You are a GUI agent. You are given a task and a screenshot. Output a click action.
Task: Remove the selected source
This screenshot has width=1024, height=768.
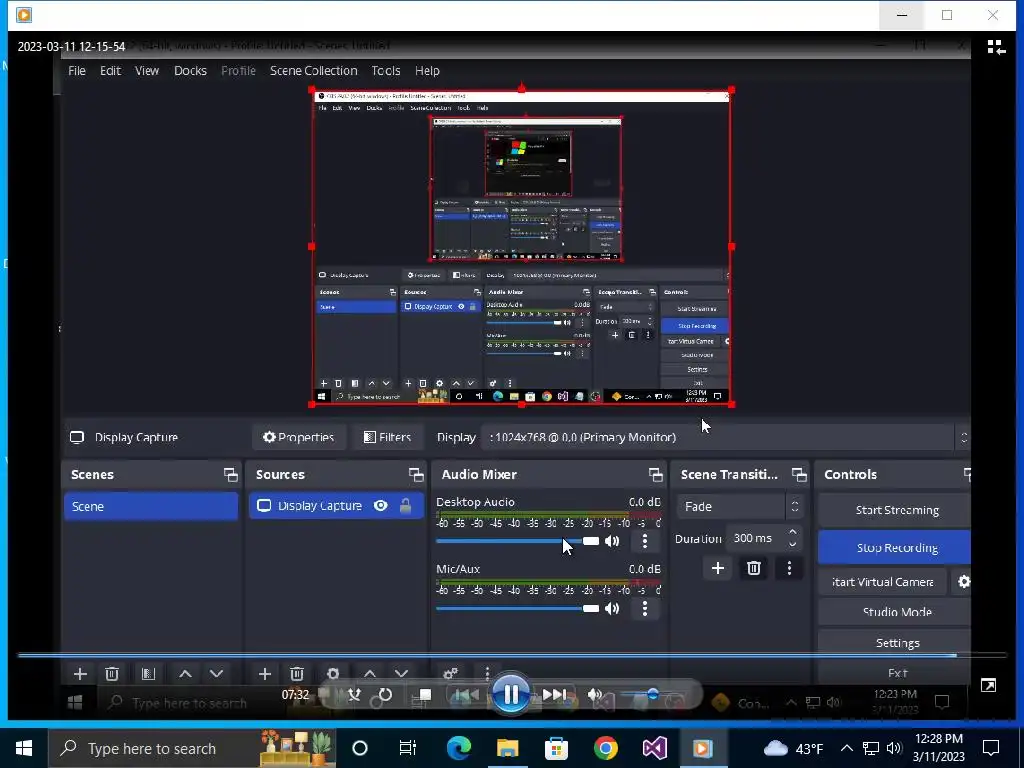296,674
